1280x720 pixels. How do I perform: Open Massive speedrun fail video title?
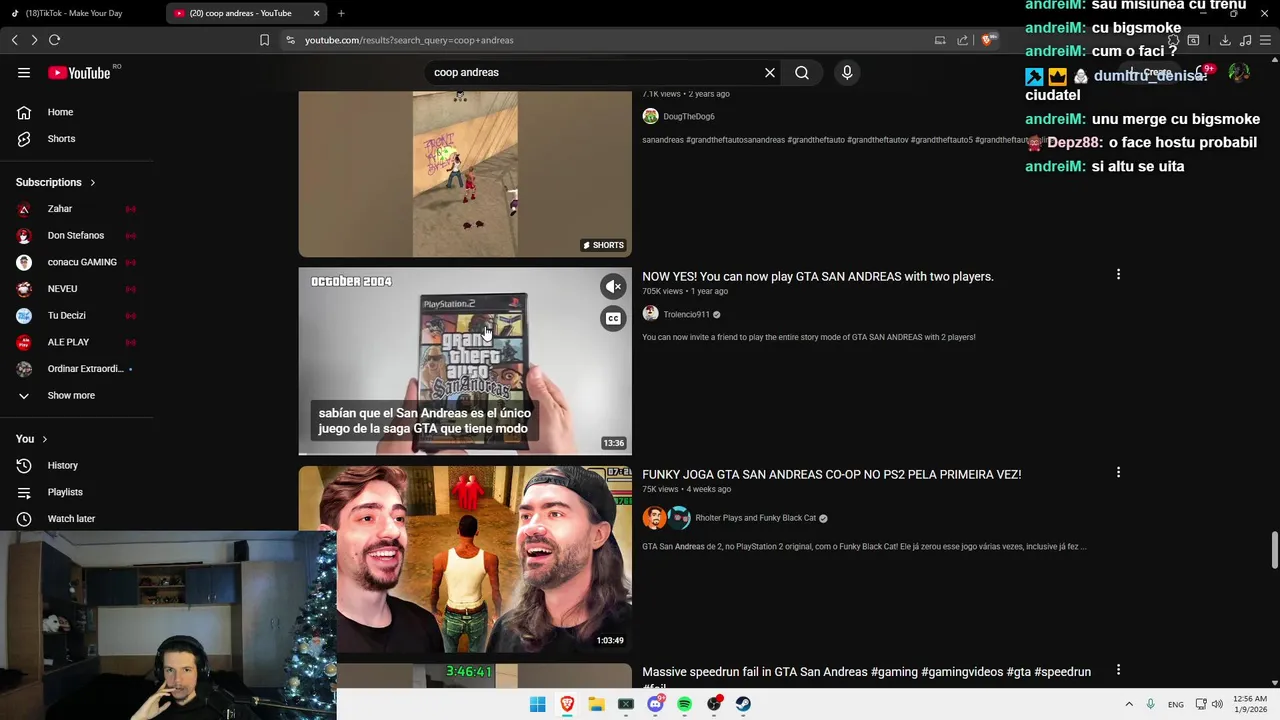pos(866,672)
